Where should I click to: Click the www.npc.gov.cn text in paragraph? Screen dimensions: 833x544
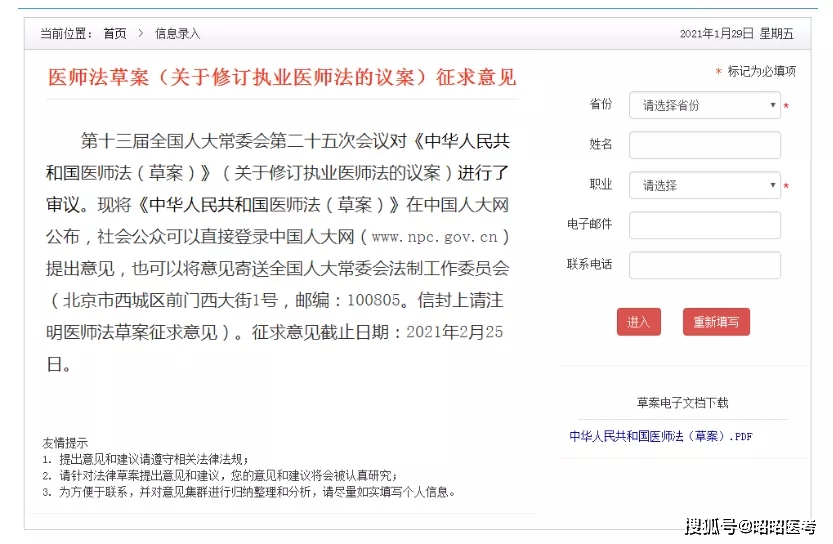(435, 237)
